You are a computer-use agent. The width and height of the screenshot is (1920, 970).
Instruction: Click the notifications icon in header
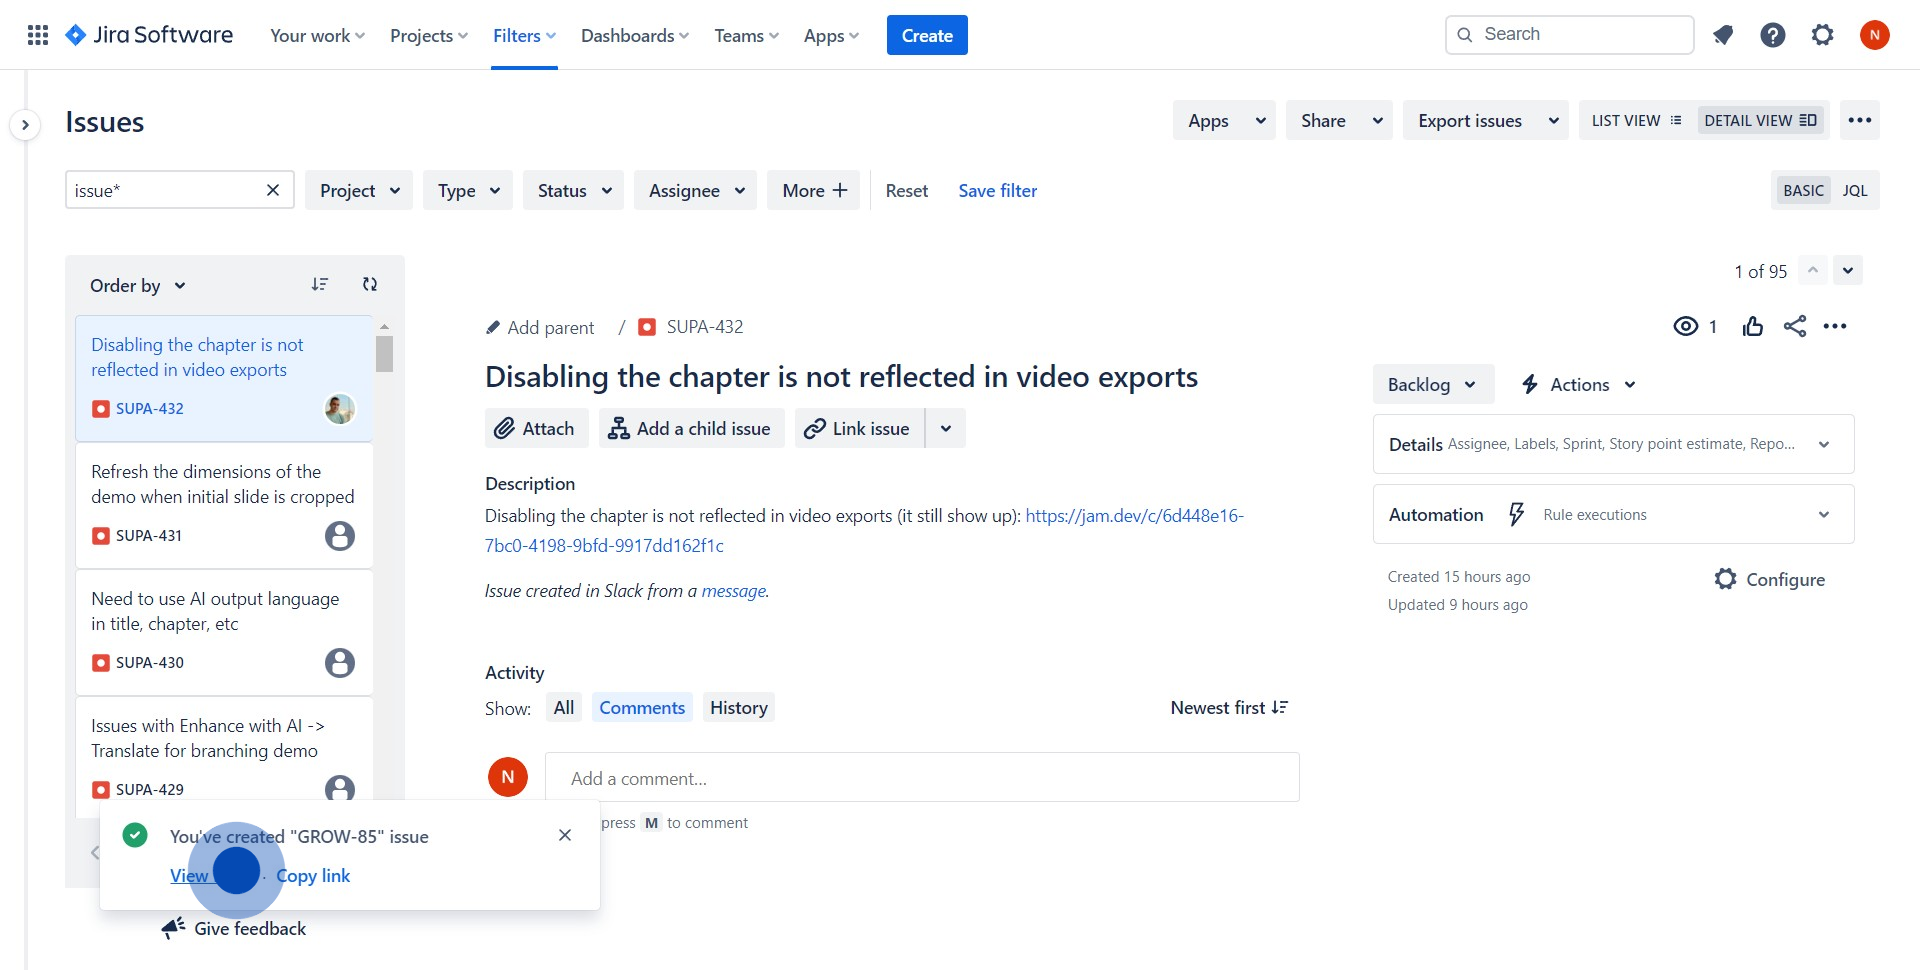(1722, 35)
